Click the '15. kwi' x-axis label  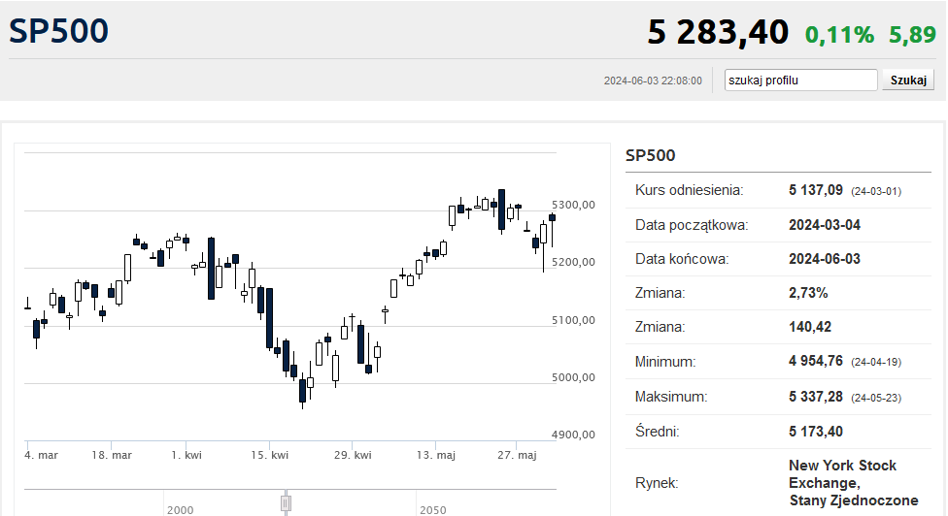[270, 455]
